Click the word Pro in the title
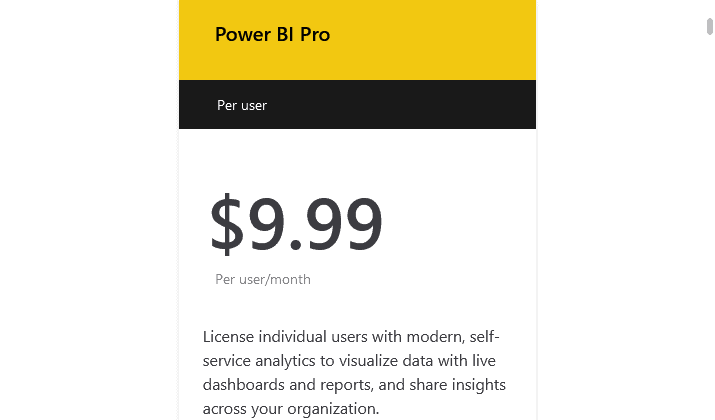The image size is (715, 420). 315,35
